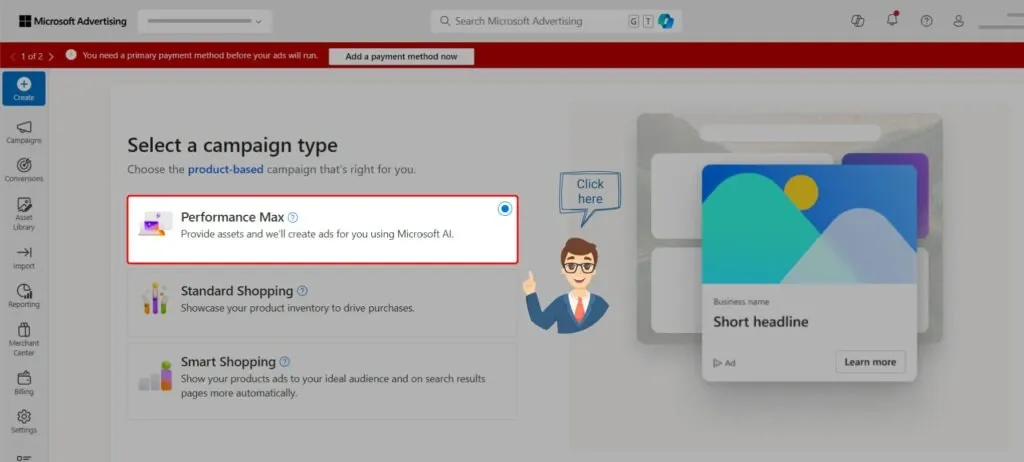Go to next notification arrow
Viewport: 1024px width, 462px height.
[x=51, y=57]
